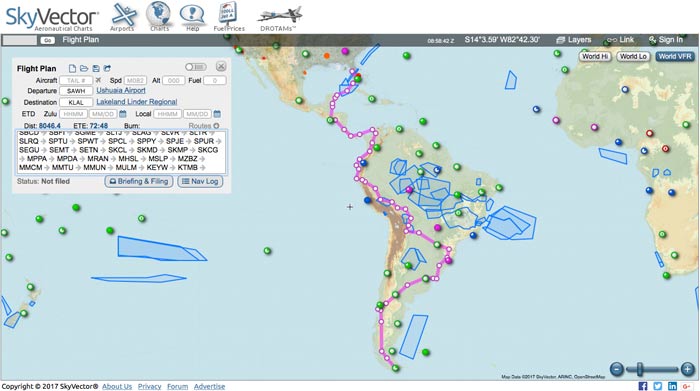Share the flight plan via export icon
The height and width of the screenshot is (391, 700).
(x=107, y=68)
